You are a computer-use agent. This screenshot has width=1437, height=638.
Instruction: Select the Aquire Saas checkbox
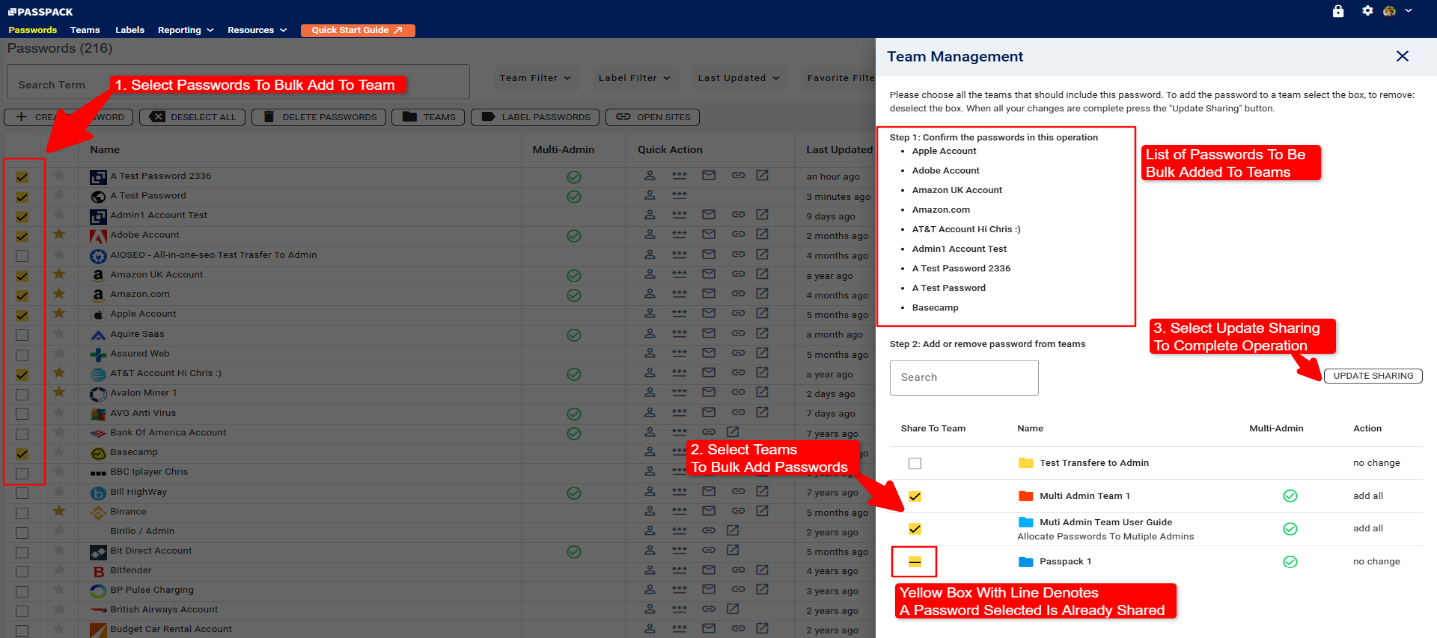click(x=22, y=334)
